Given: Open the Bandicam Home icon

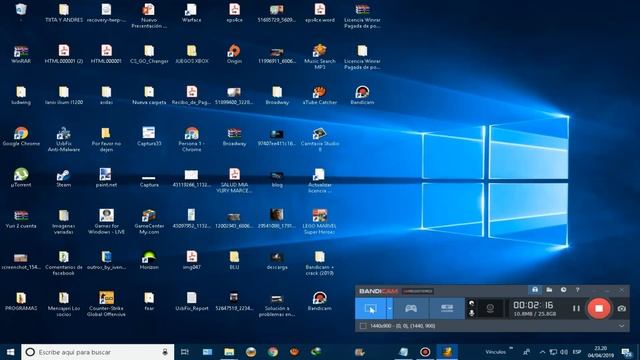Looking at the screenshot, I should point(535,290).
